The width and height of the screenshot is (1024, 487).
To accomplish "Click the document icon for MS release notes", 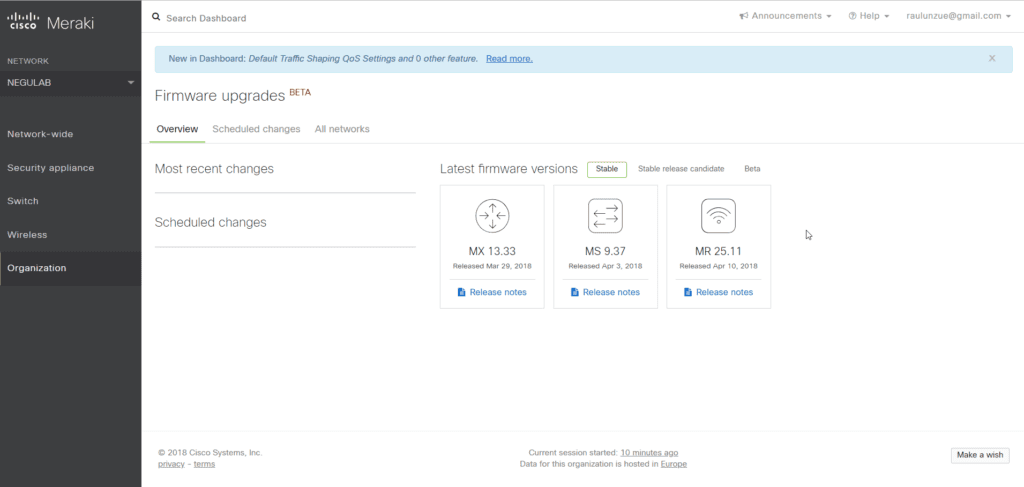I will [x=575, y=292].
